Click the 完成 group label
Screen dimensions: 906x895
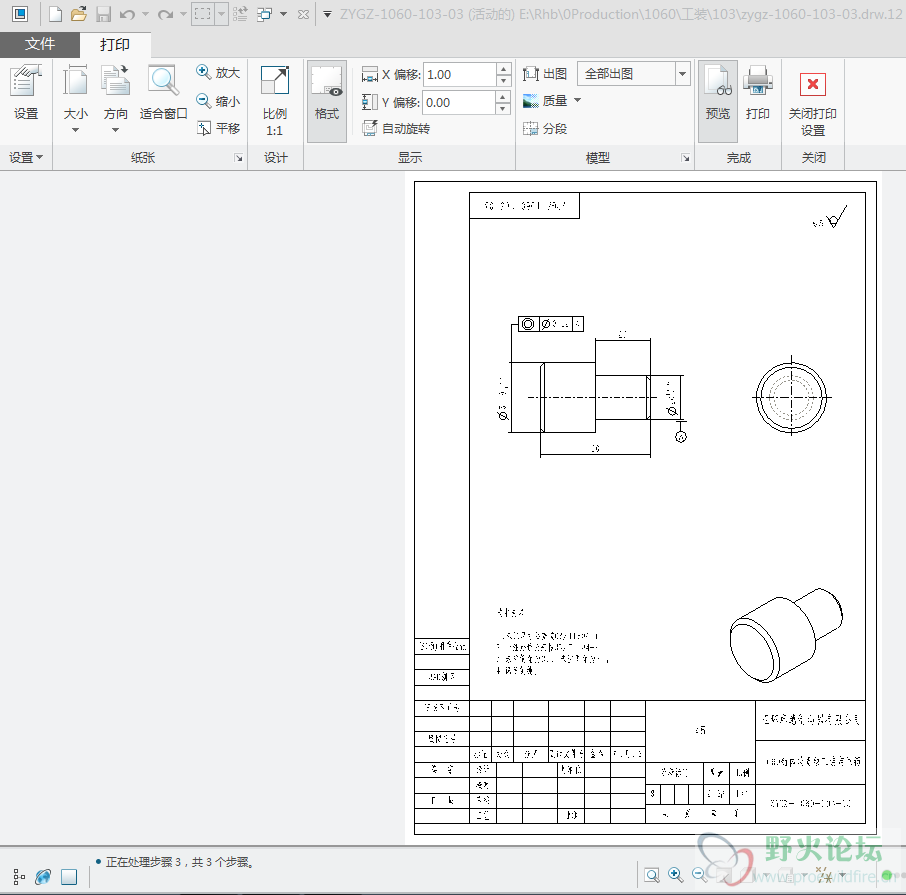(738, 158)
